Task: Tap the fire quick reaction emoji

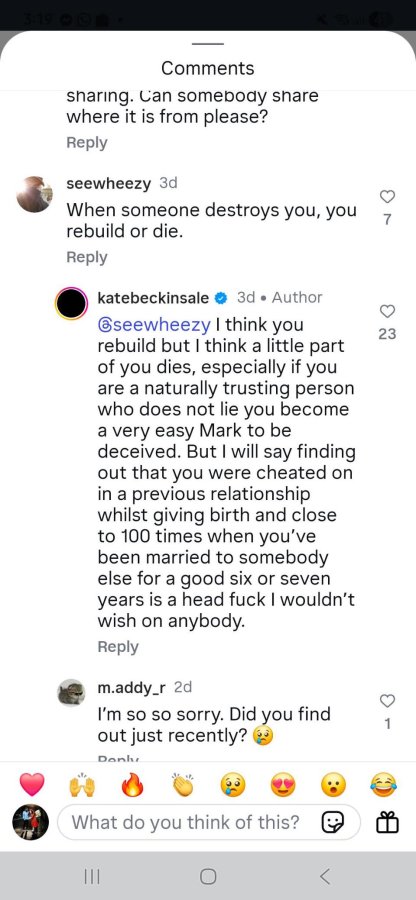Action: 133,784
